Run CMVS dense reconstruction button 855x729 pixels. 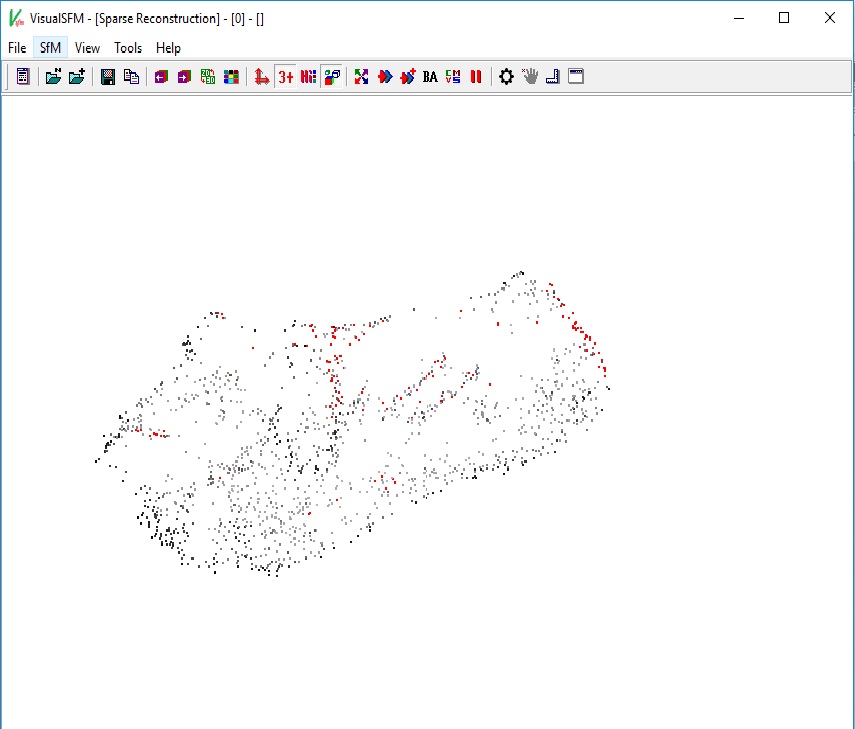tap(453, 76)
